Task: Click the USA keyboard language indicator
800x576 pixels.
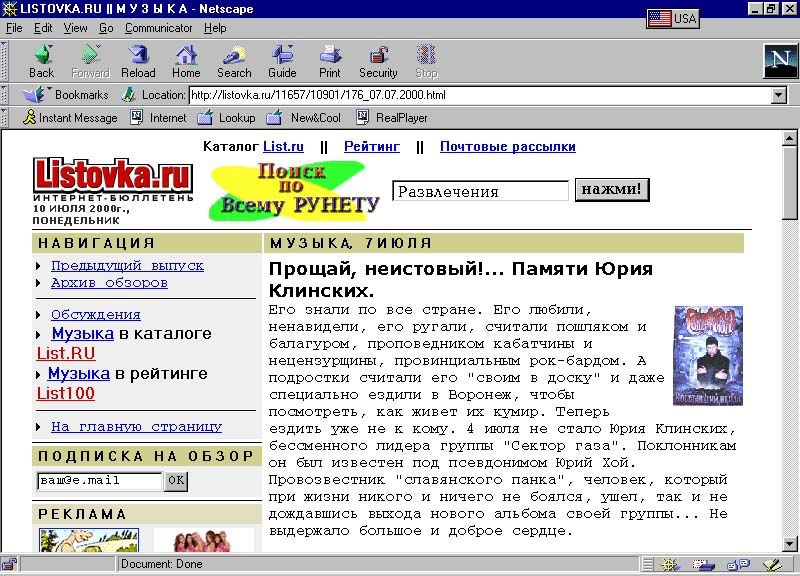Action: coord(672,18)
